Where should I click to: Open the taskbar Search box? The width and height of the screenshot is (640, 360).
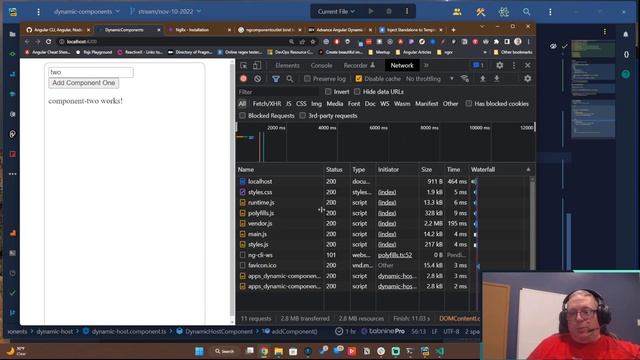tap(225, 351)
